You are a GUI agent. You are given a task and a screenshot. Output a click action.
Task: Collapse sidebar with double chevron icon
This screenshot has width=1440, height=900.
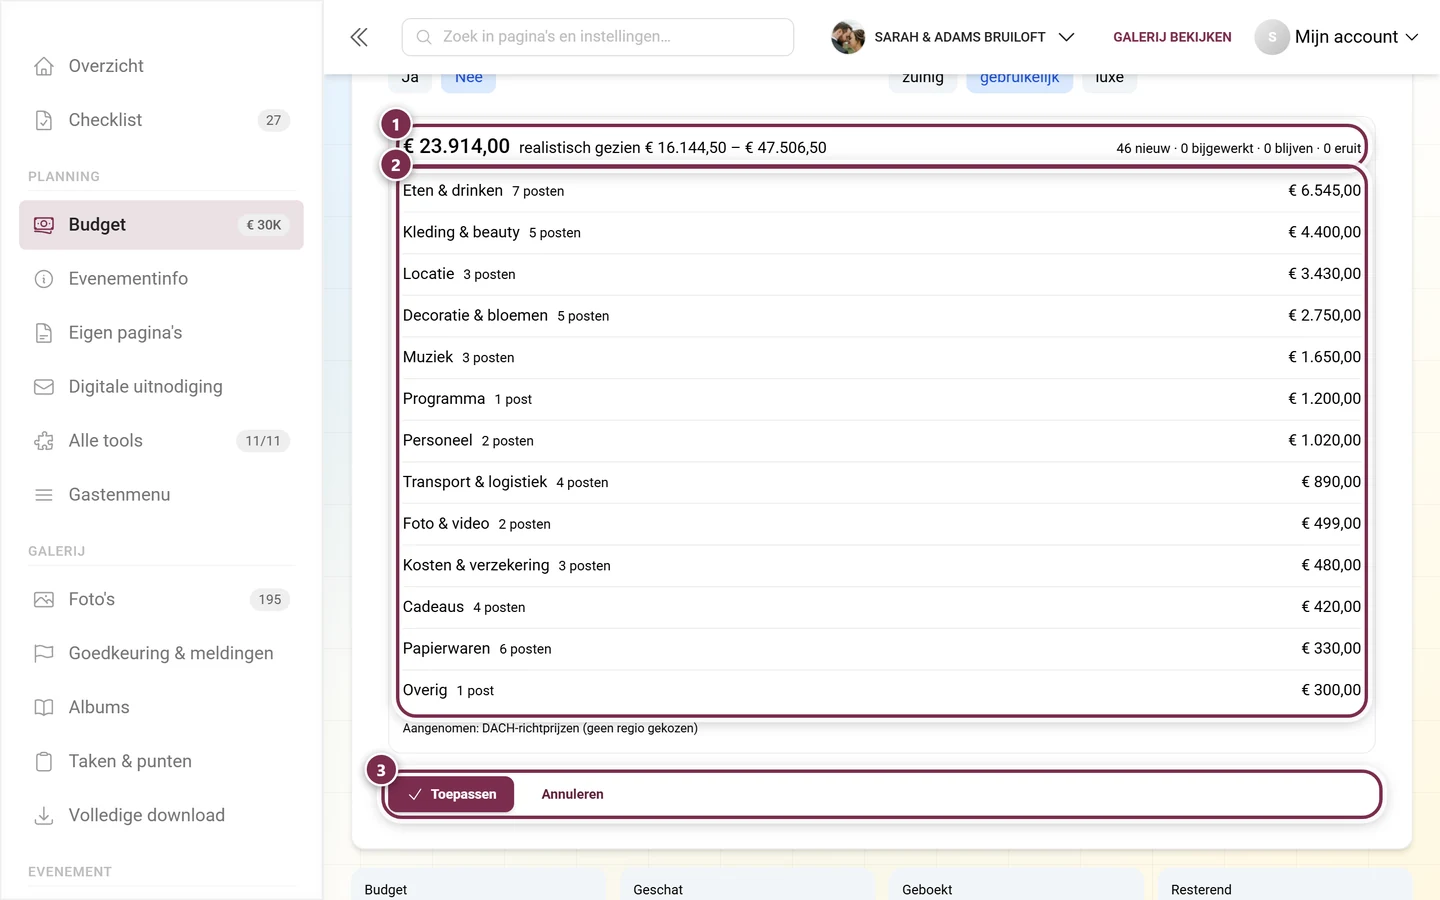click(x=359, y=37)
